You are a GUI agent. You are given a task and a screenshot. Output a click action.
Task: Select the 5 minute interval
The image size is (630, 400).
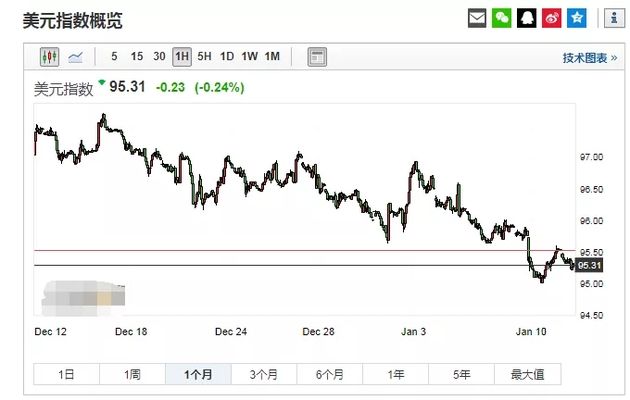114,57
